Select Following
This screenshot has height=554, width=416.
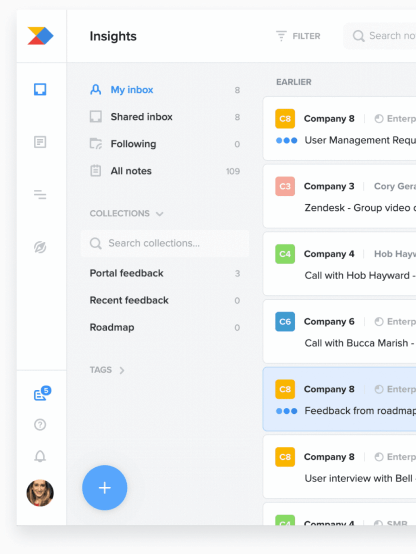tap(165, 144)
